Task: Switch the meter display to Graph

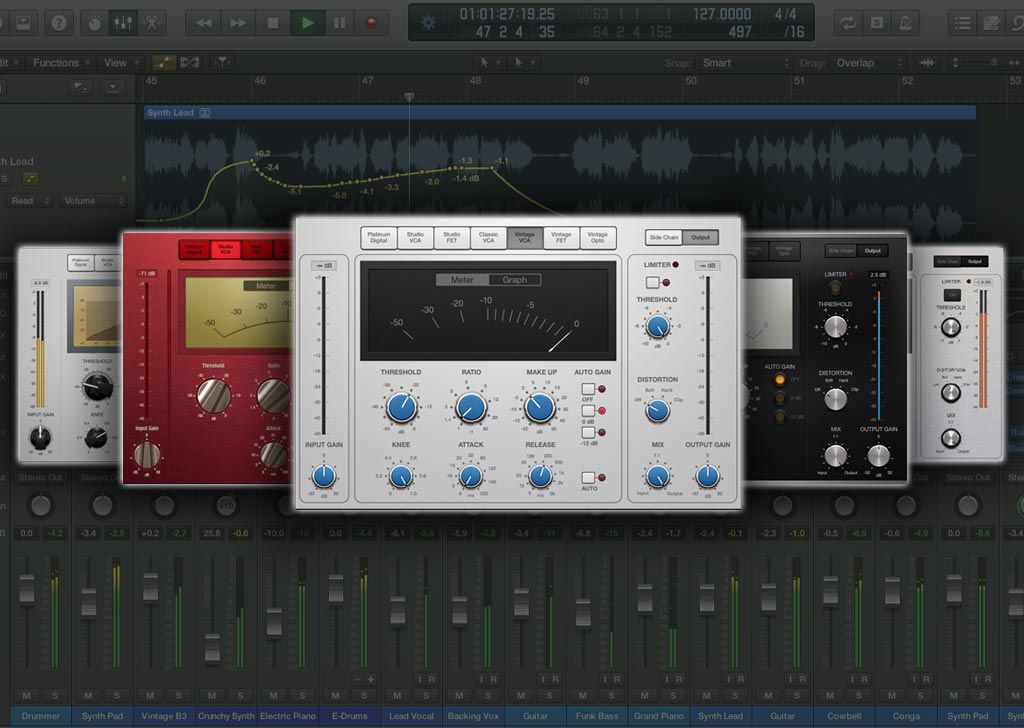Action: tap(515, 280)
